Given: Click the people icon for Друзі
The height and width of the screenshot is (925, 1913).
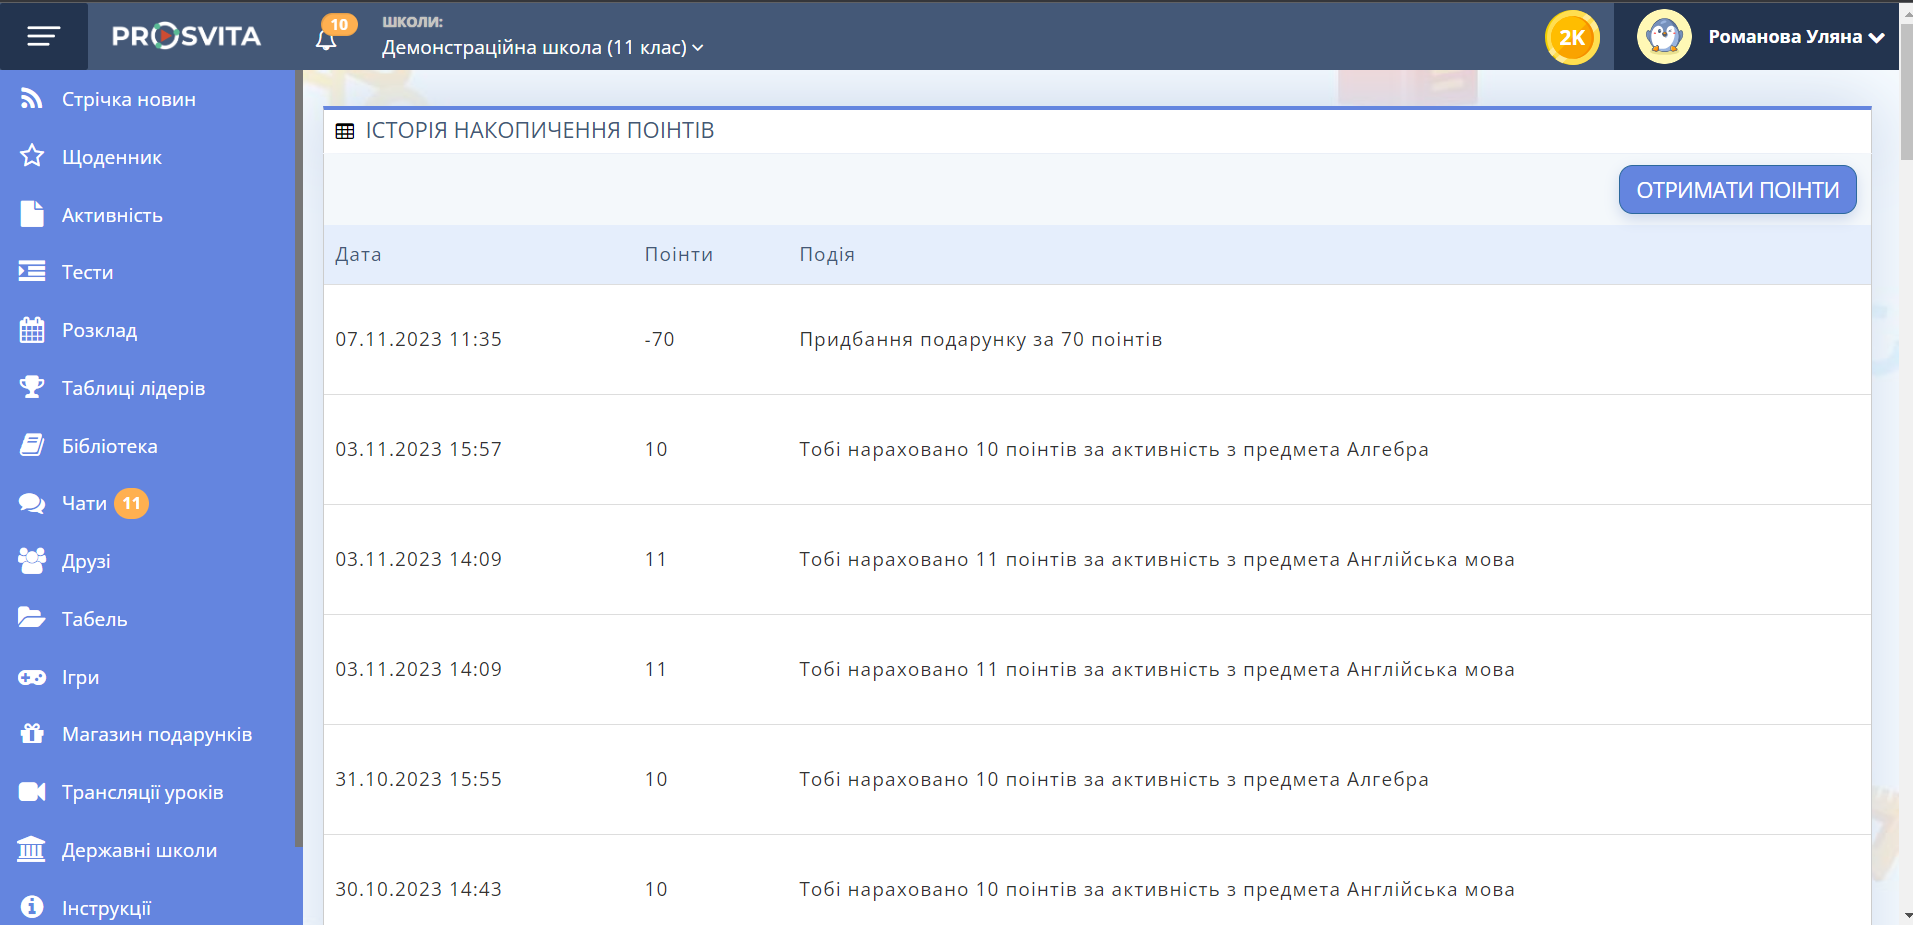Looking at the screenshot, I should 32,561.
